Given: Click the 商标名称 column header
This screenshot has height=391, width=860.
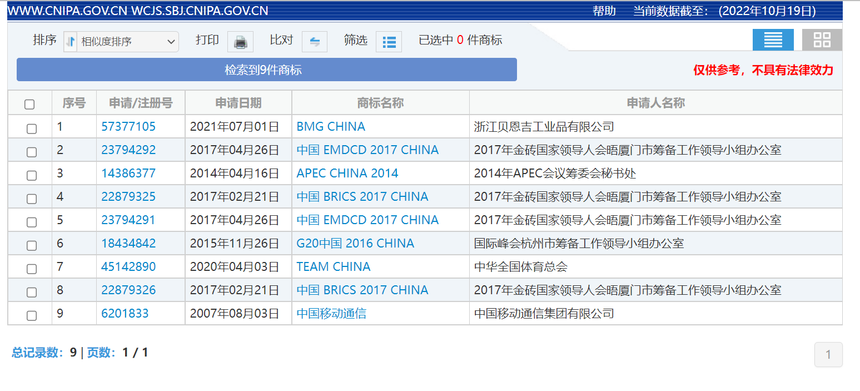Looking at the screenshot, I should (x=381, y=103).
